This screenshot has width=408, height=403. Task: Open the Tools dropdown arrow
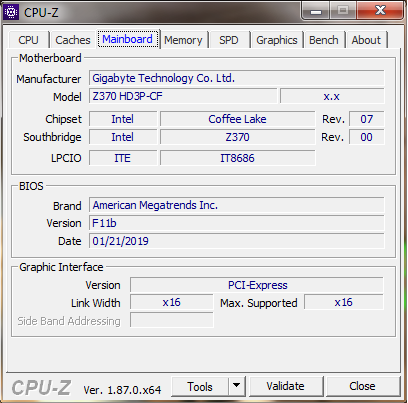(x=237, y=386)
